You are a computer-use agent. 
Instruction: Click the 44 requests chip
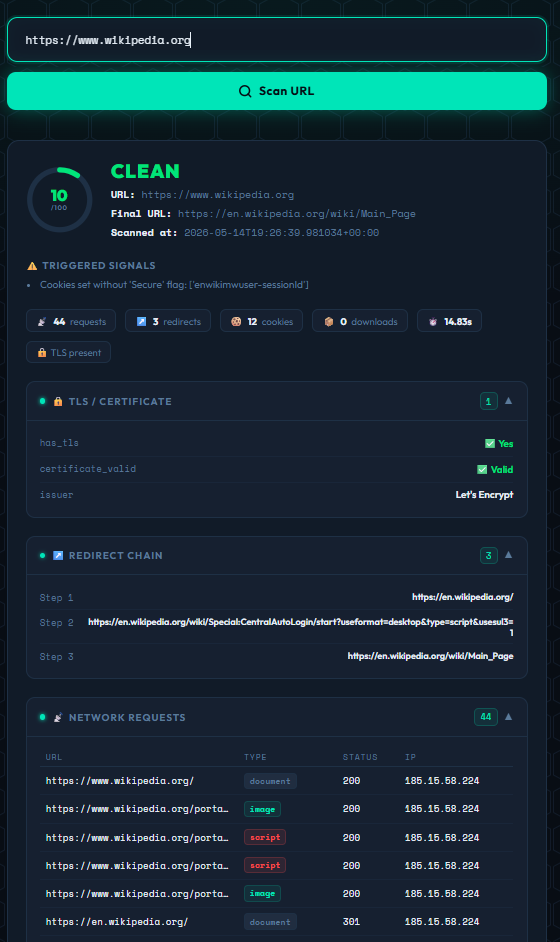pos(71,321)
